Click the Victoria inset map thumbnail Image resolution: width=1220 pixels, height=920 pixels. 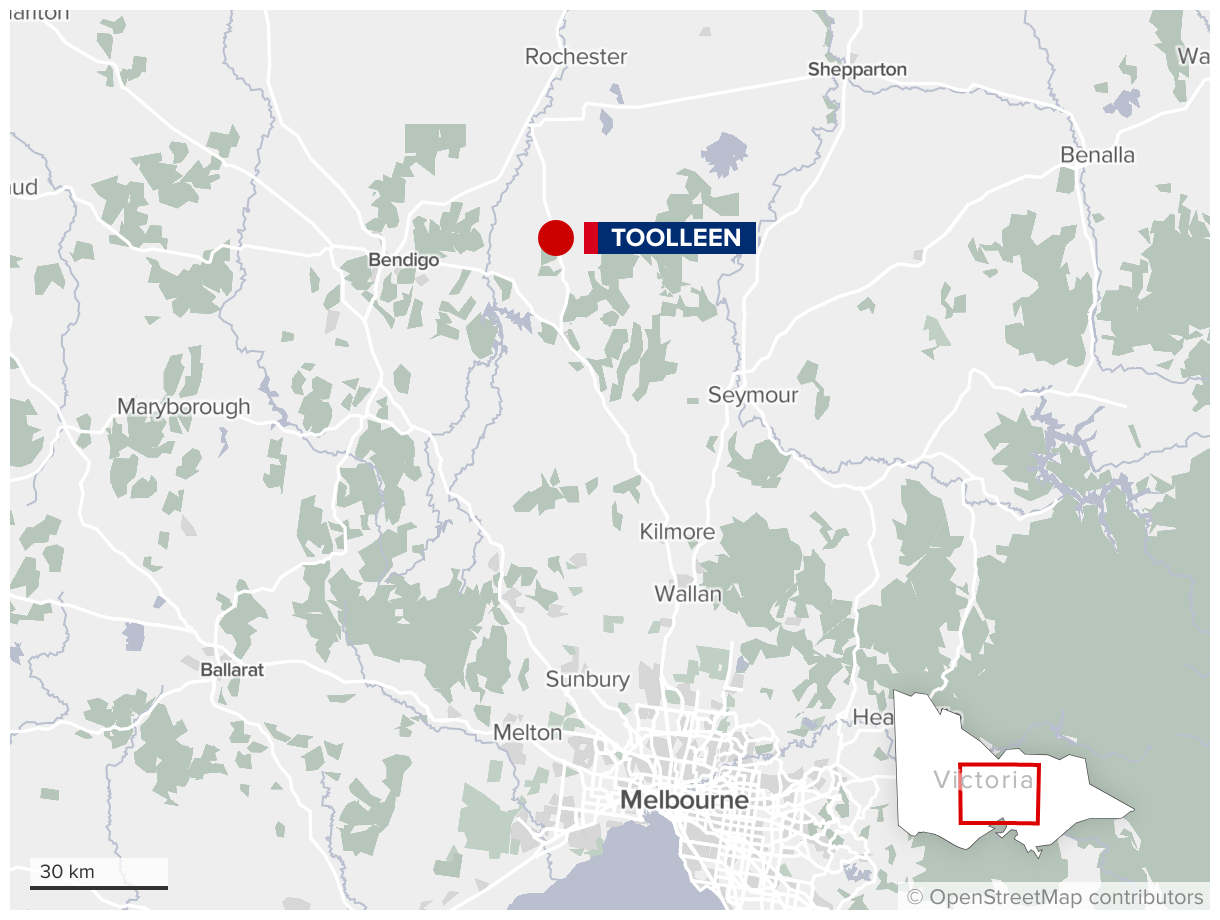click(1013, 775)
